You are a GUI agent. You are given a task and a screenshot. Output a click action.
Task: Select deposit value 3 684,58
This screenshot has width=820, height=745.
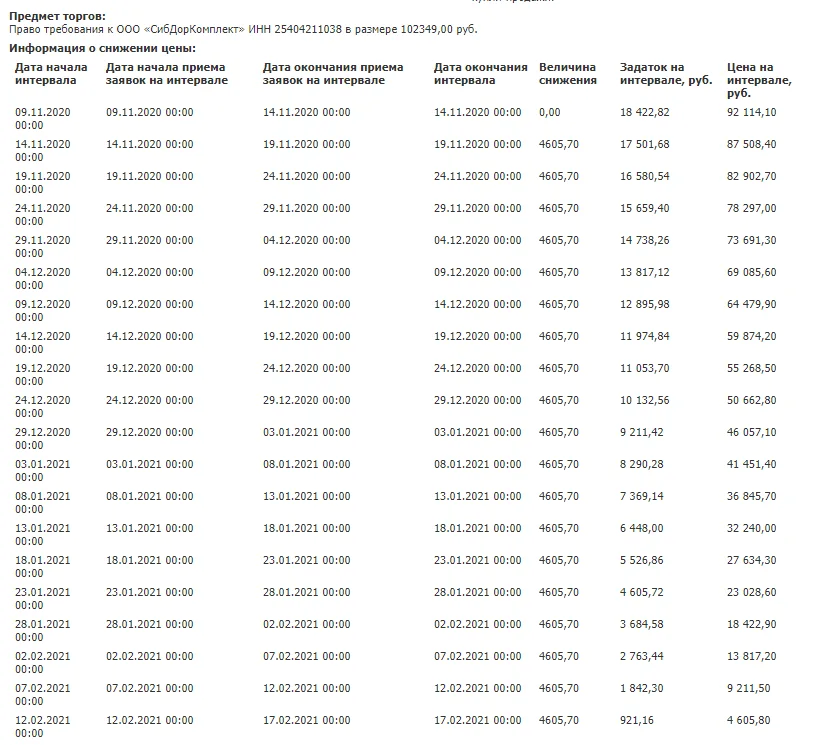pyautogui.click(x=642, y=624)
